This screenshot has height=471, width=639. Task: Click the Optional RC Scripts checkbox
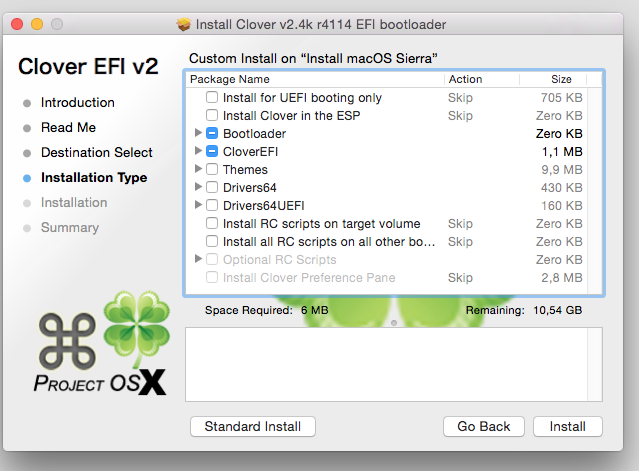(x=212, y=259)
